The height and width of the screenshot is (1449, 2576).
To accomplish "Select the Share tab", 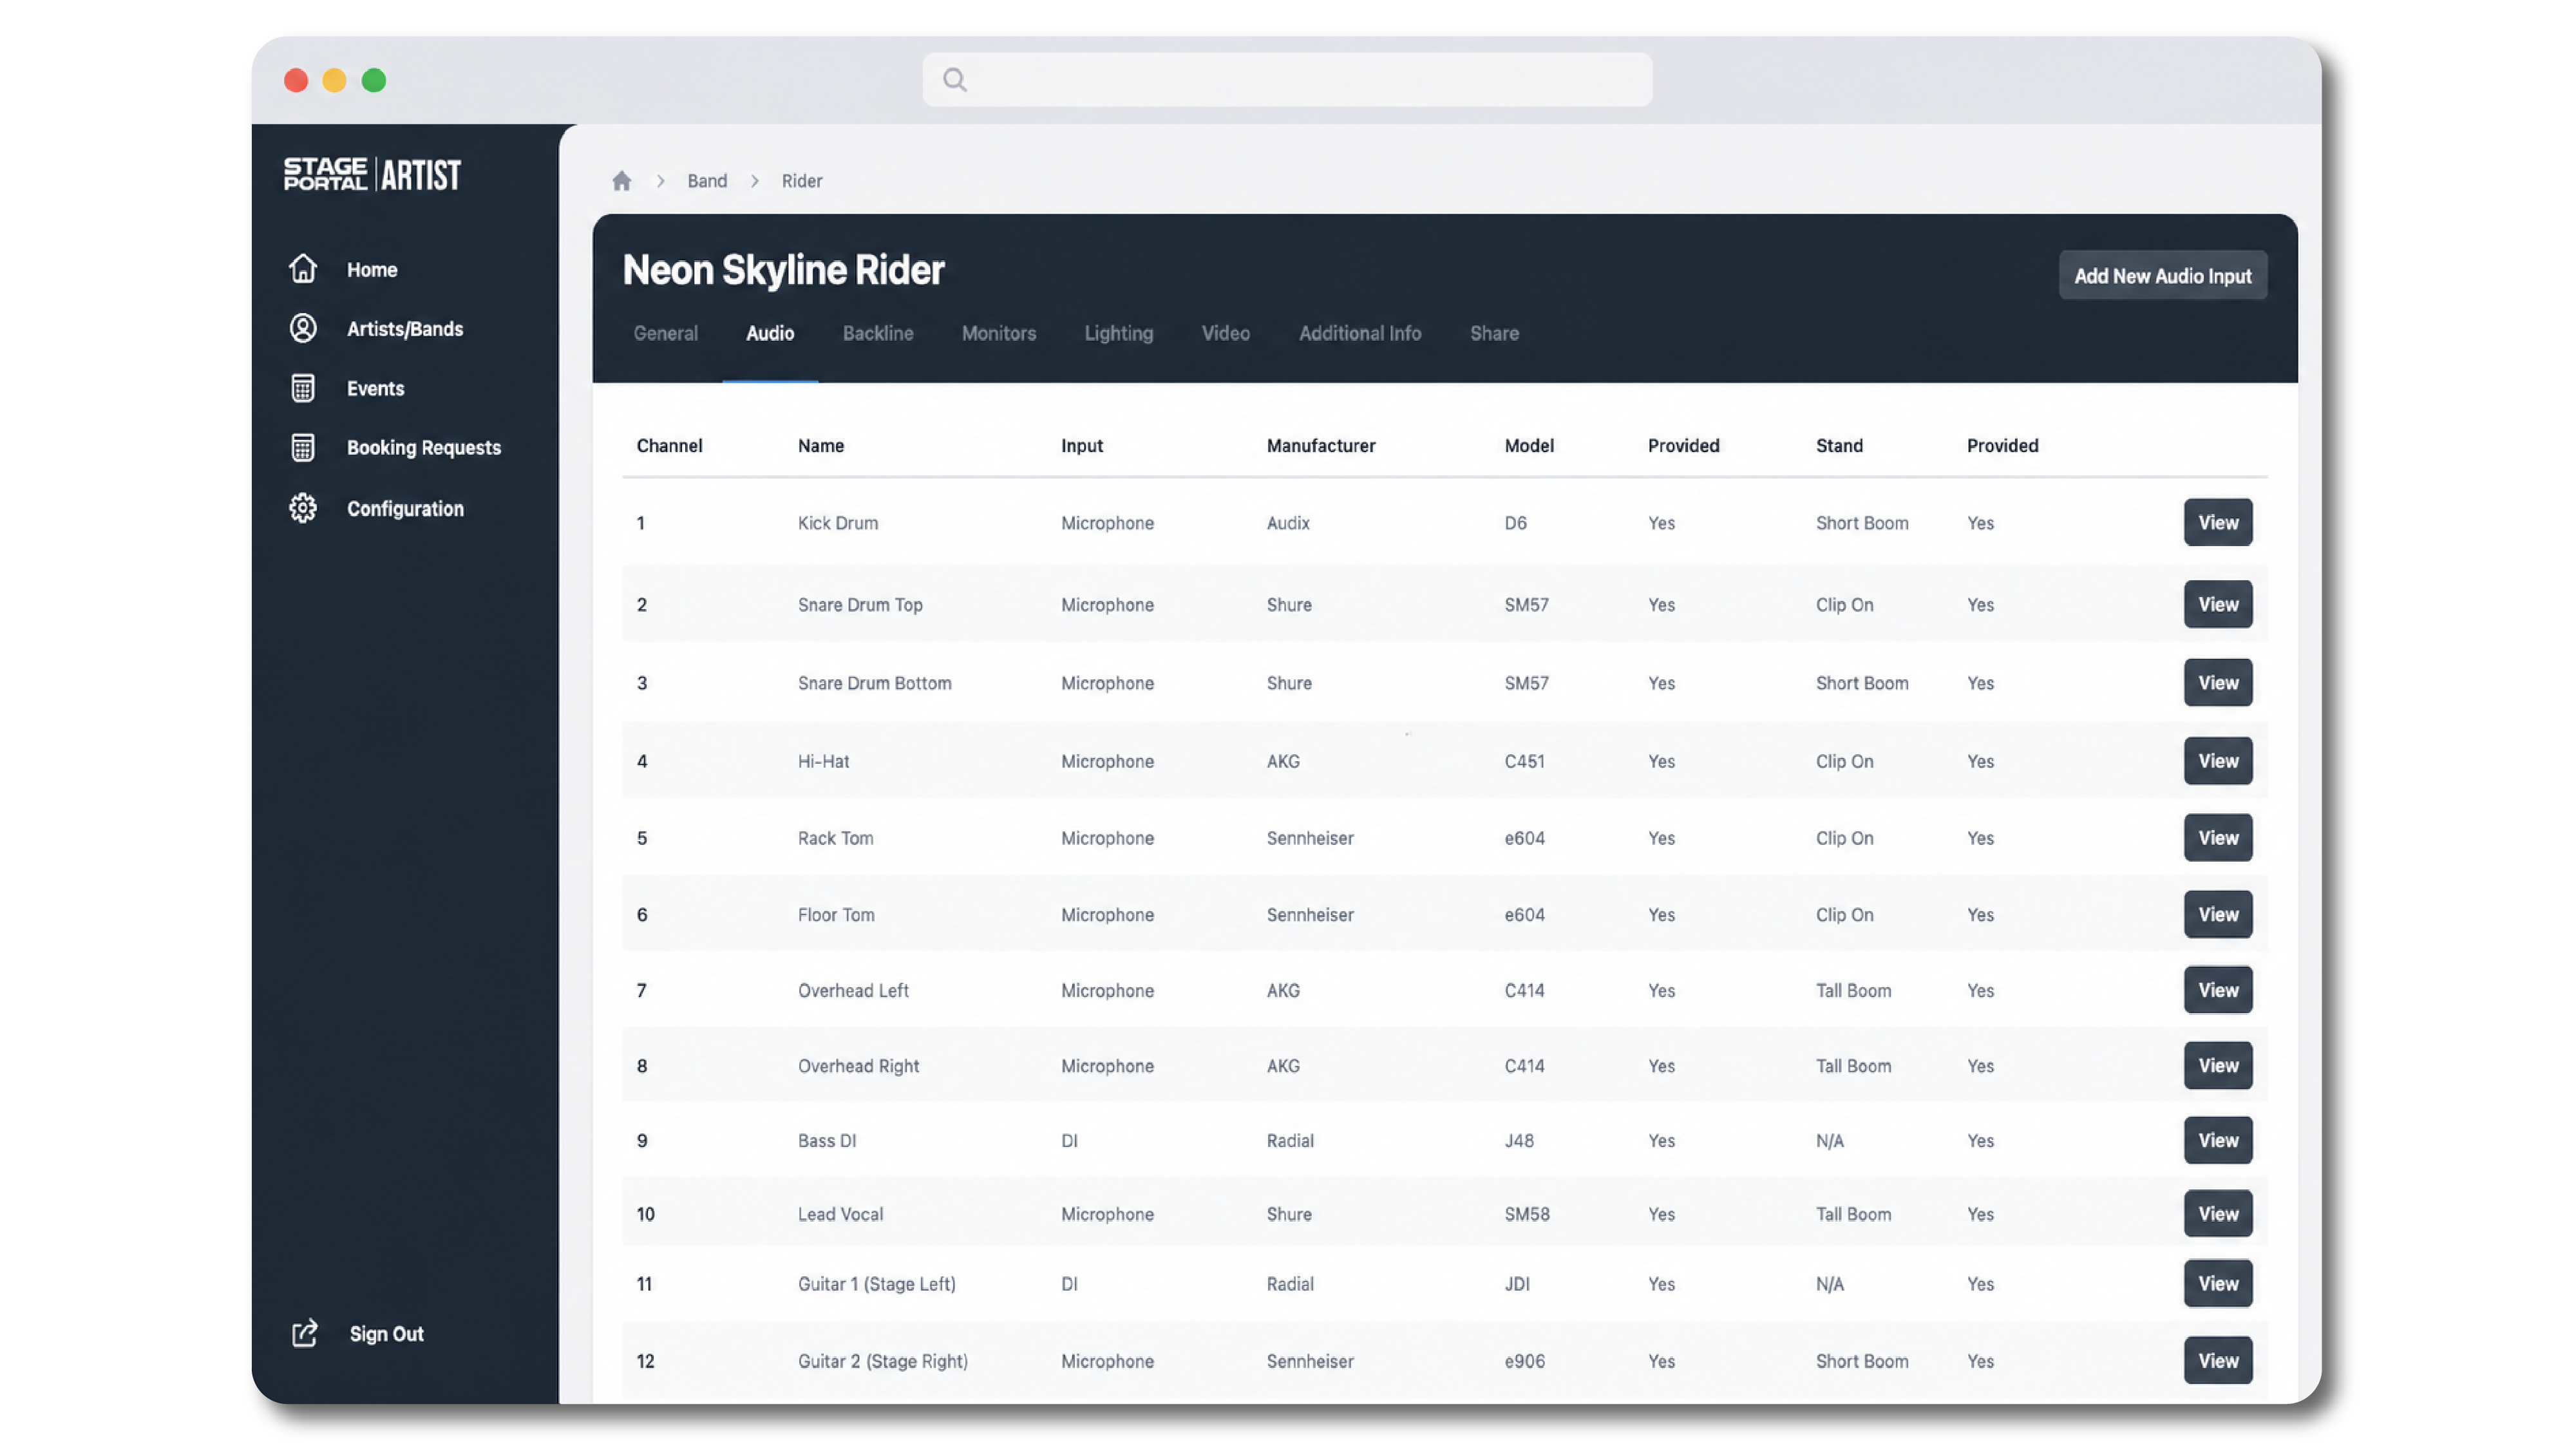I will pos(1494,333).
